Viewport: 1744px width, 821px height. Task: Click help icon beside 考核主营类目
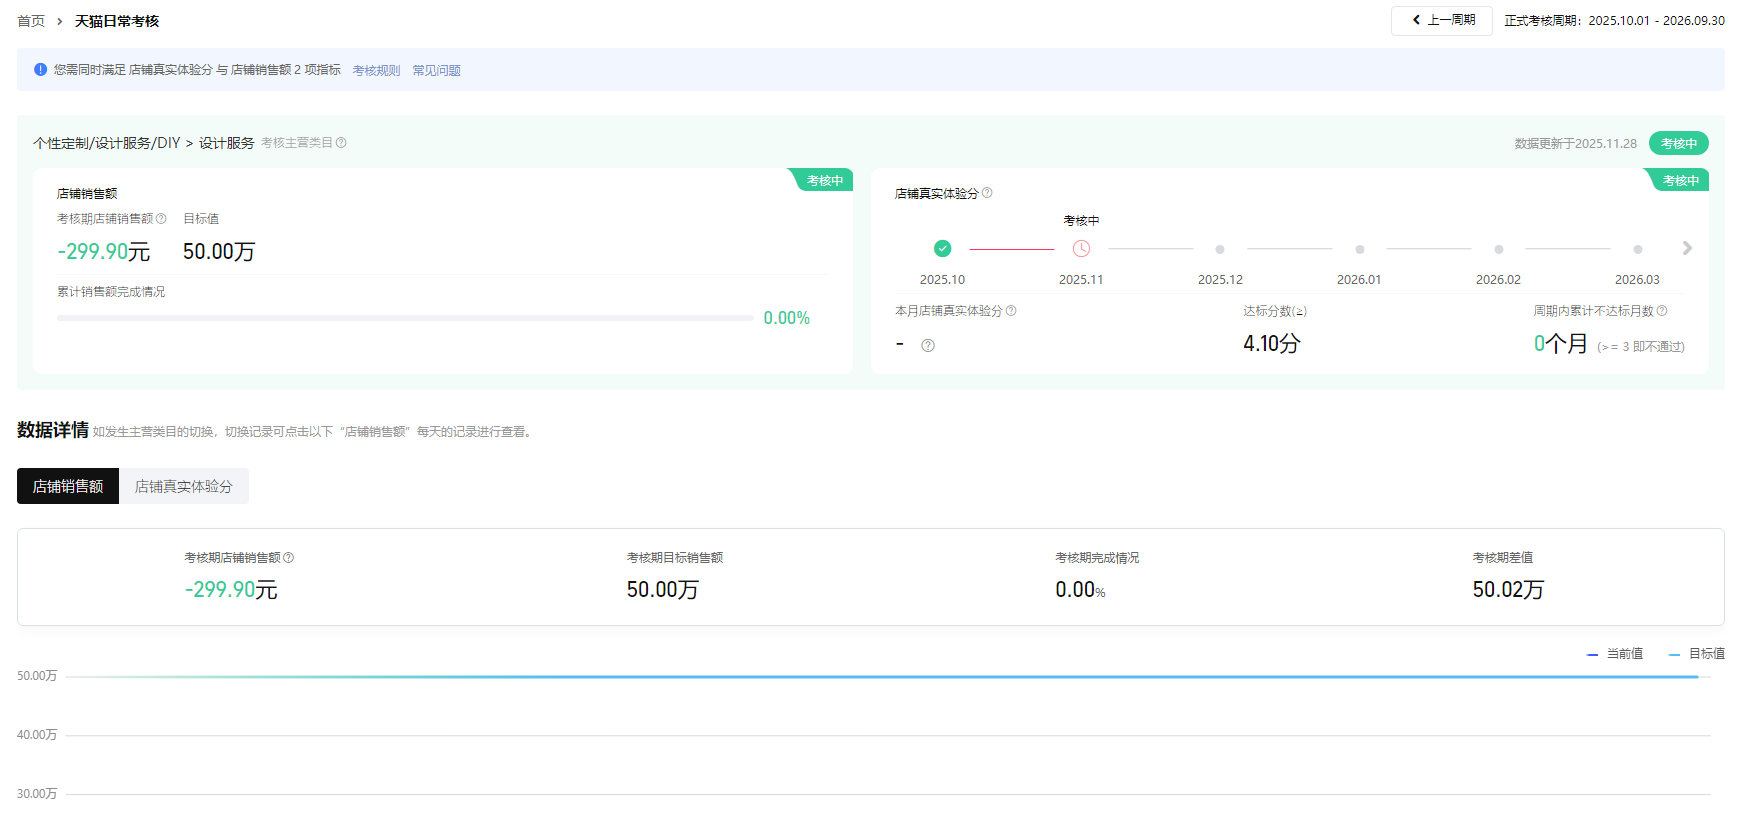pos(341,143)
